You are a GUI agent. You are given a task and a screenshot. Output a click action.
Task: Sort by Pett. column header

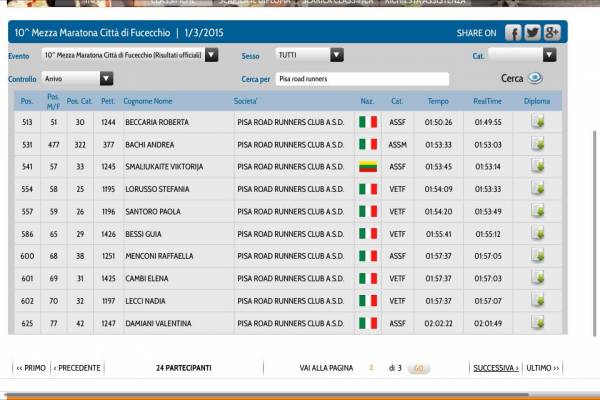pyautogui.click(x=108, y=101)
